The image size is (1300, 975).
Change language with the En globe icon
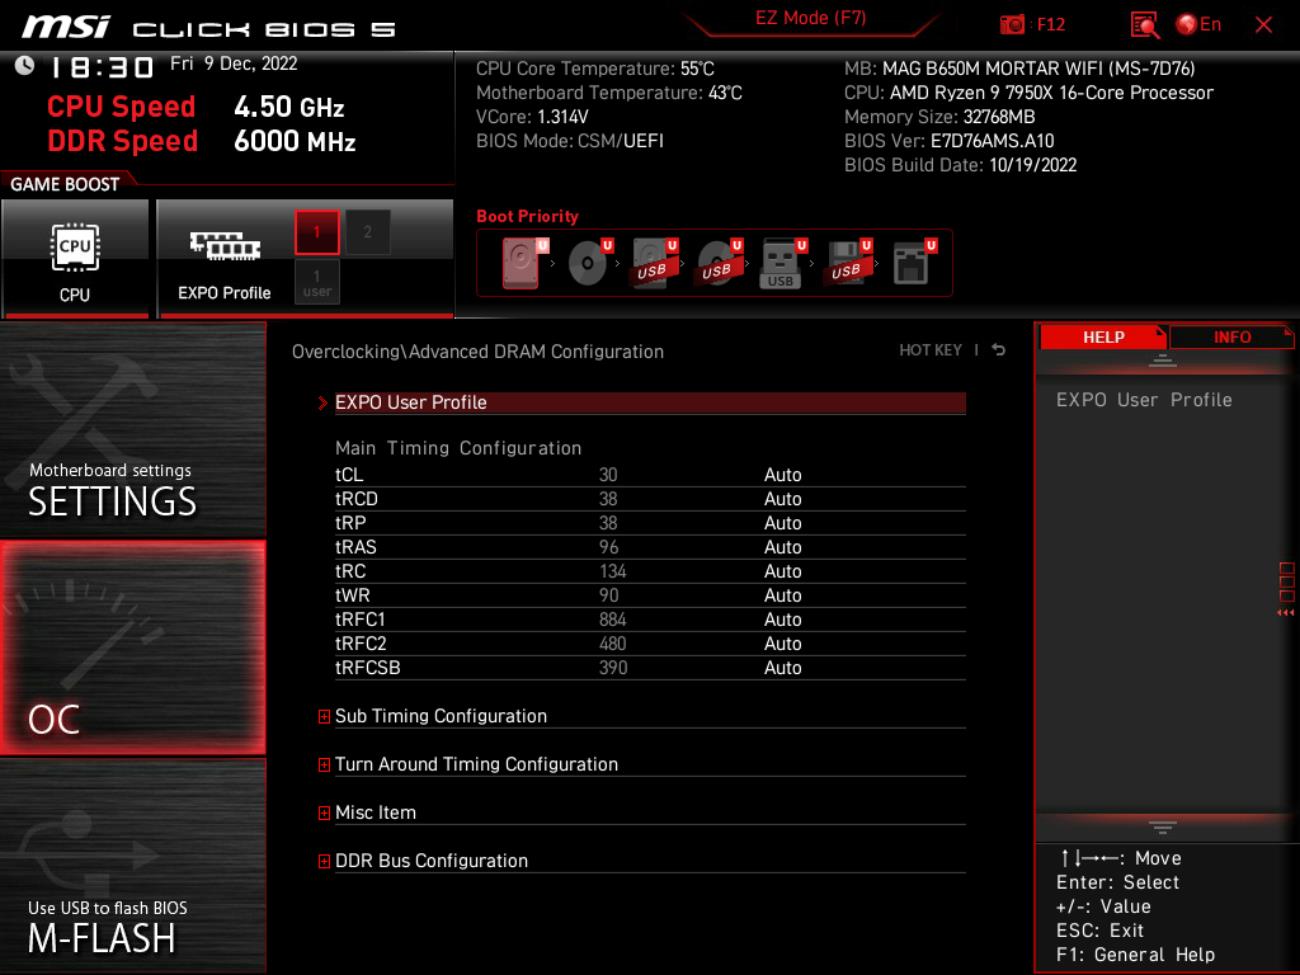1199,25
